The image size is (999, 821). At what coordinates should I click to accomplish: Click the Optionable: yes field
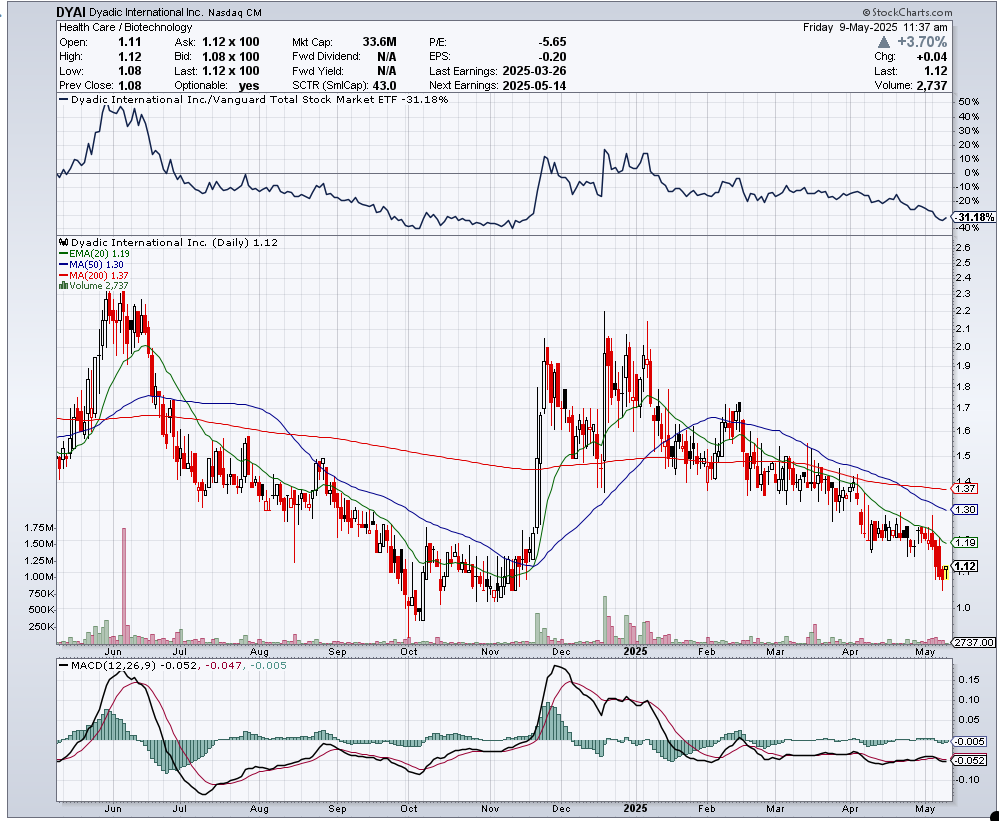tap(217, 85)
